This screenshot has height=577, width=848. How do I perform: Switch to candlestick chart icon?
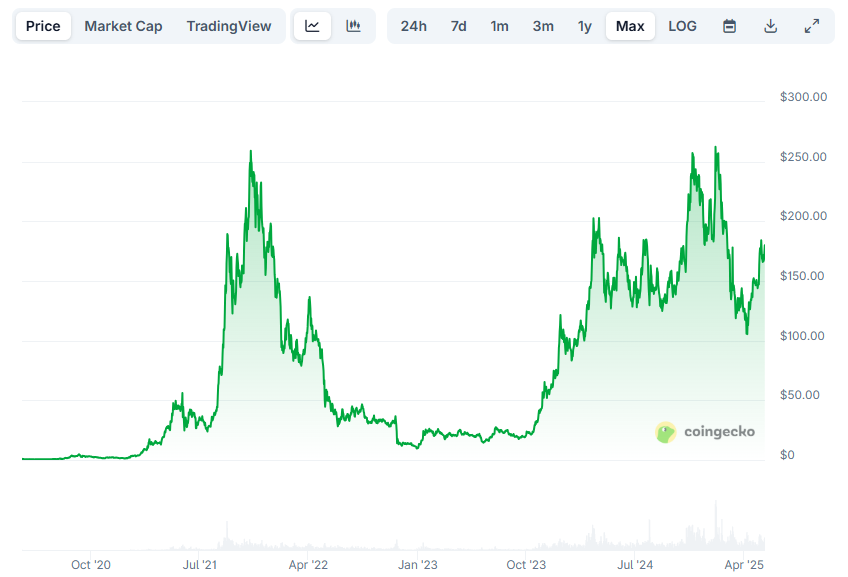coord(353,26)
